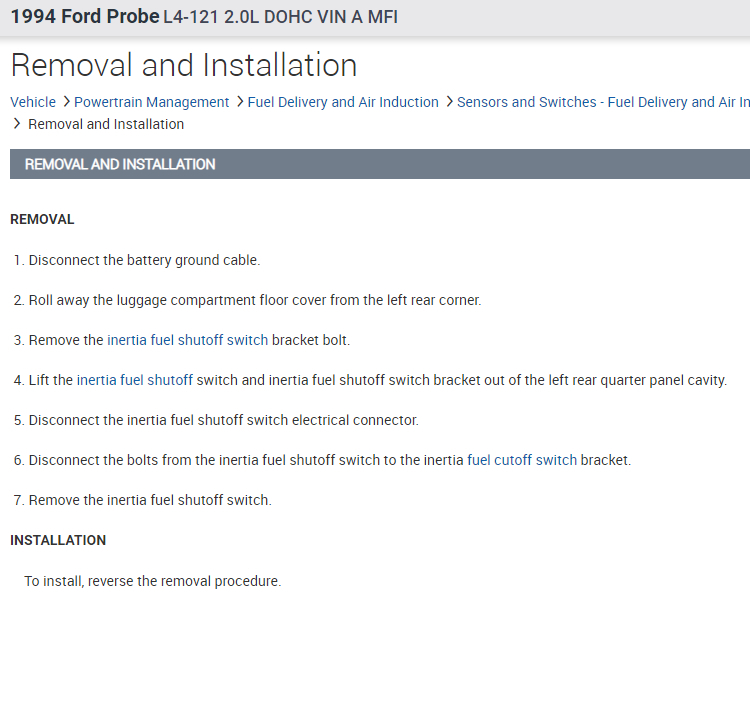
Task: Click step 1 disconnect battery ground cable text
Action: (x=143, y=260)
